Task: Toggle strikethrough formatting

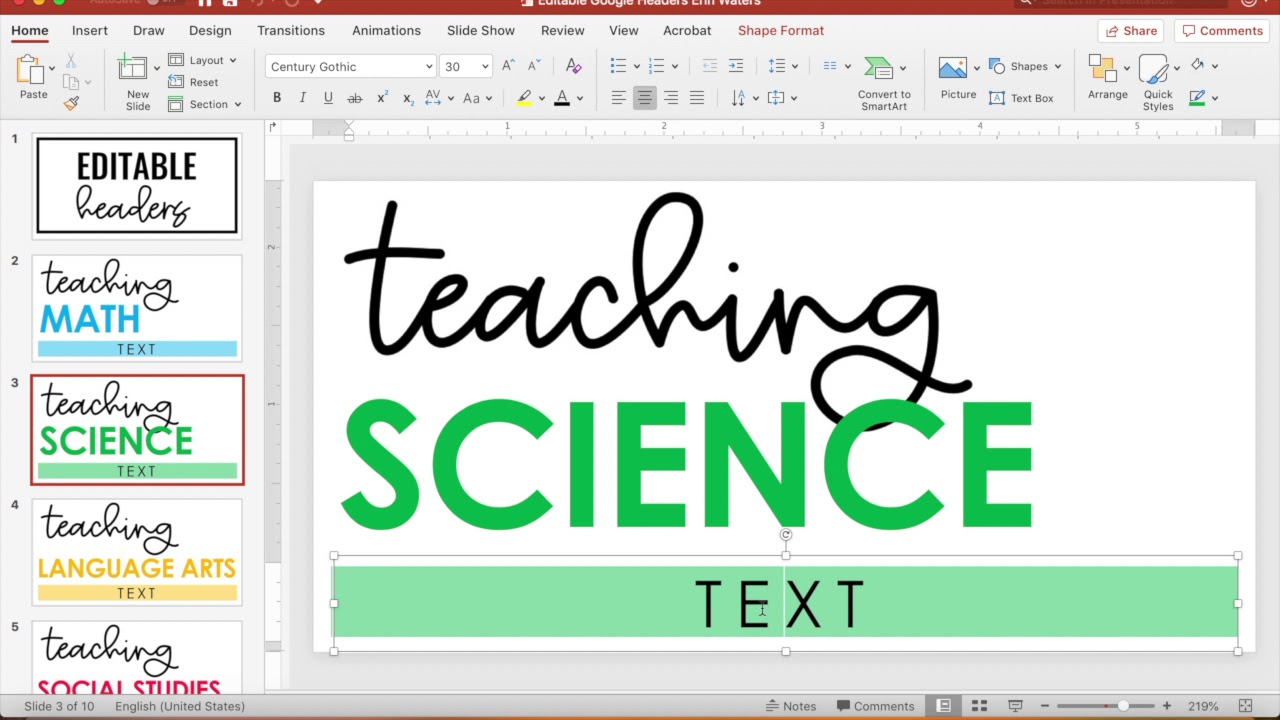Action: pos(354,98)
